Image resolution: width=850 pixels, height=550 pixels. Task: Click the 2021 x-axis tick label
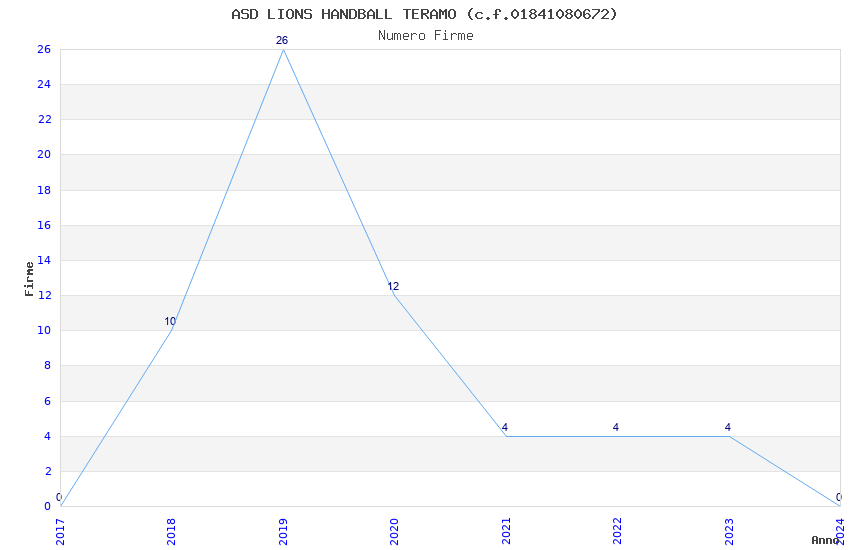coord(506,532)
